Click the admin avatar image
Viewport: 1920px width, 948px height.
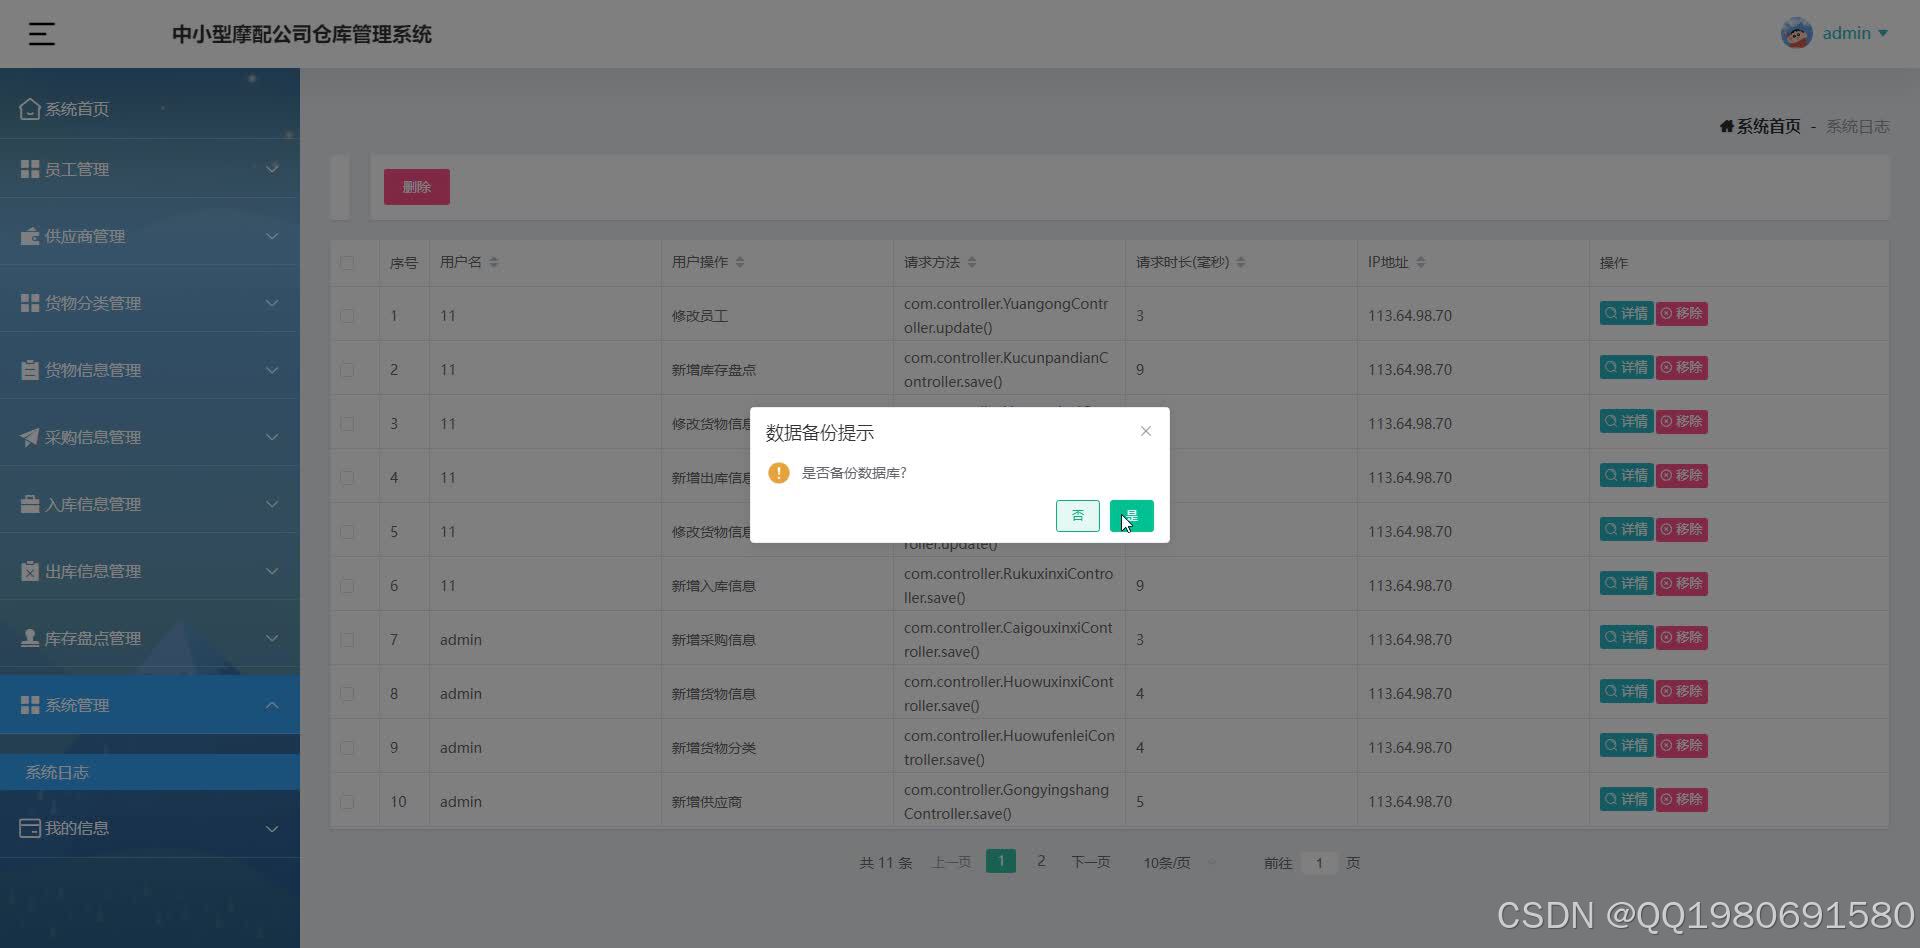(x=1797, y=32)
